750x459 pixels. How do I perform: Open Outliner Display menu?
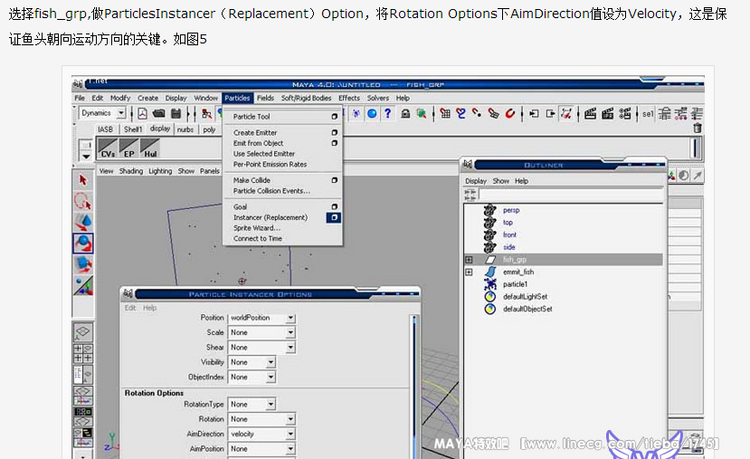[475, 181]
